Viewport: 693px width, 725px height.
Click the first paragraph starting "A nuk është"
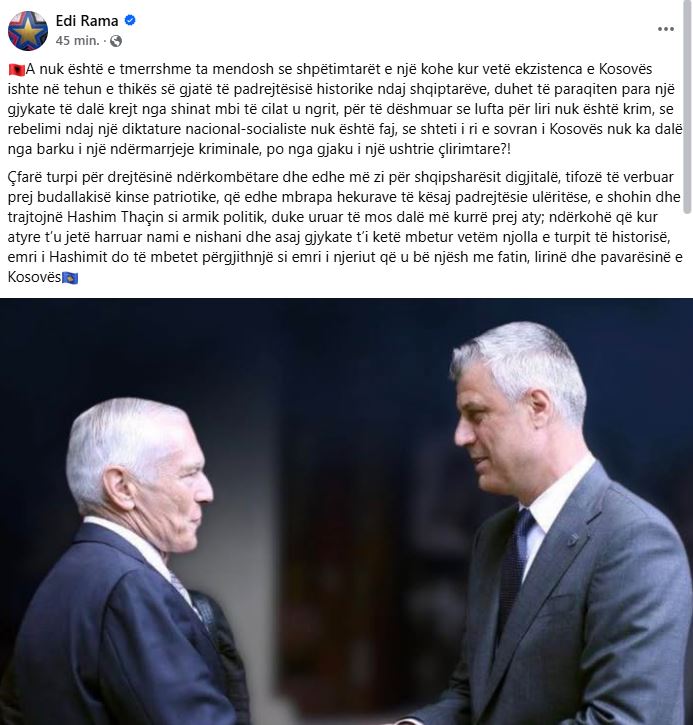pyautogui.click(x=345, y=109)
